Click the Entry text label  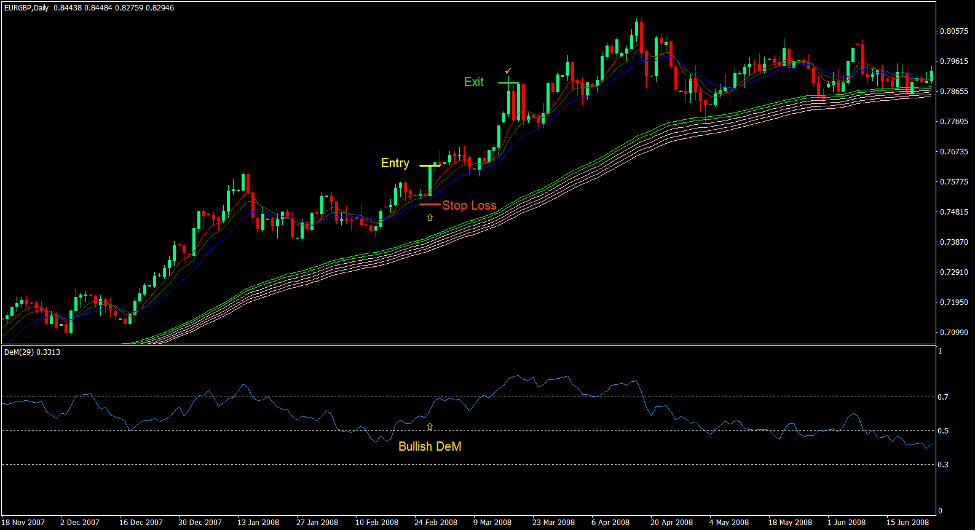coord(394,164)
